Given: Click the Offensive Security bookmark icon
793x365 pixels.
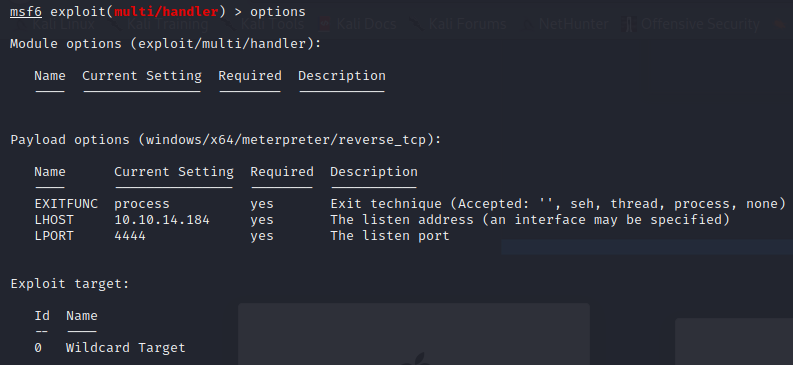Looking at the screenshot, I should tap(629, 24).
